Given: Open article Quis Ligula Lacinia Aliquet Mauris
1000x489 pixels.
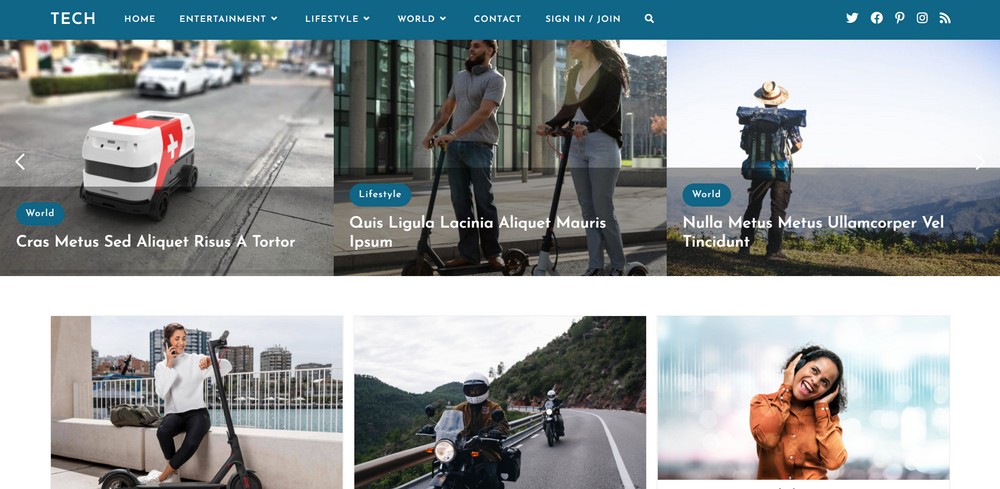Looking at the screenshot, I should coord(478,232).
